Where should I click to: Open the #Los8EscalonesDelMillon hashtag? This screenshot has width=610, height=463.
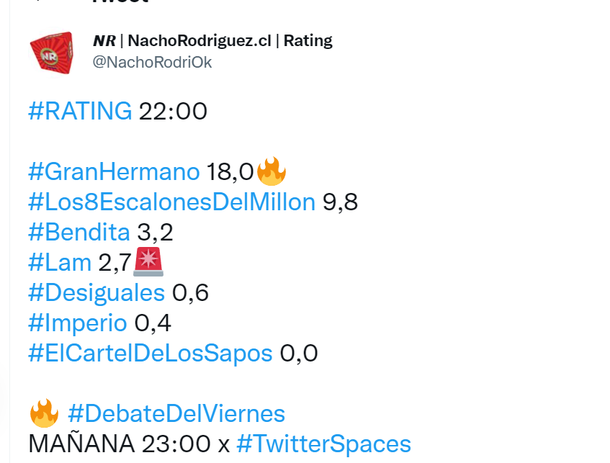coord(171,203)
